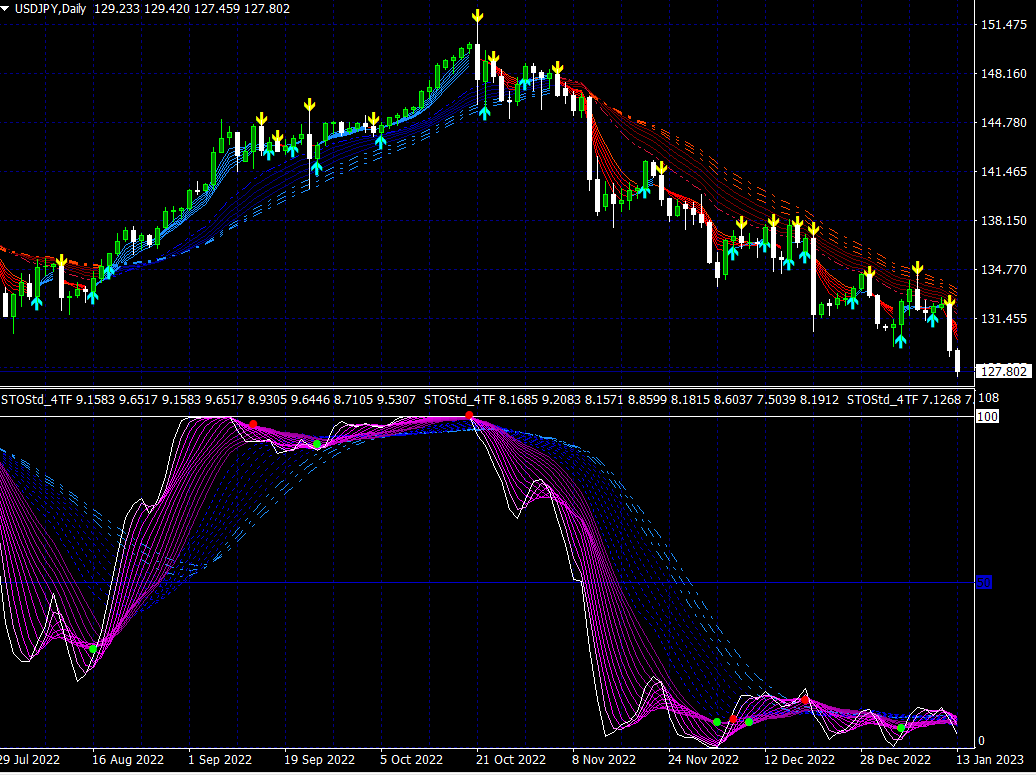The image size is (1036, 776).
Task: Click the 131.455 price scale label
Action: coord(1004,319)
